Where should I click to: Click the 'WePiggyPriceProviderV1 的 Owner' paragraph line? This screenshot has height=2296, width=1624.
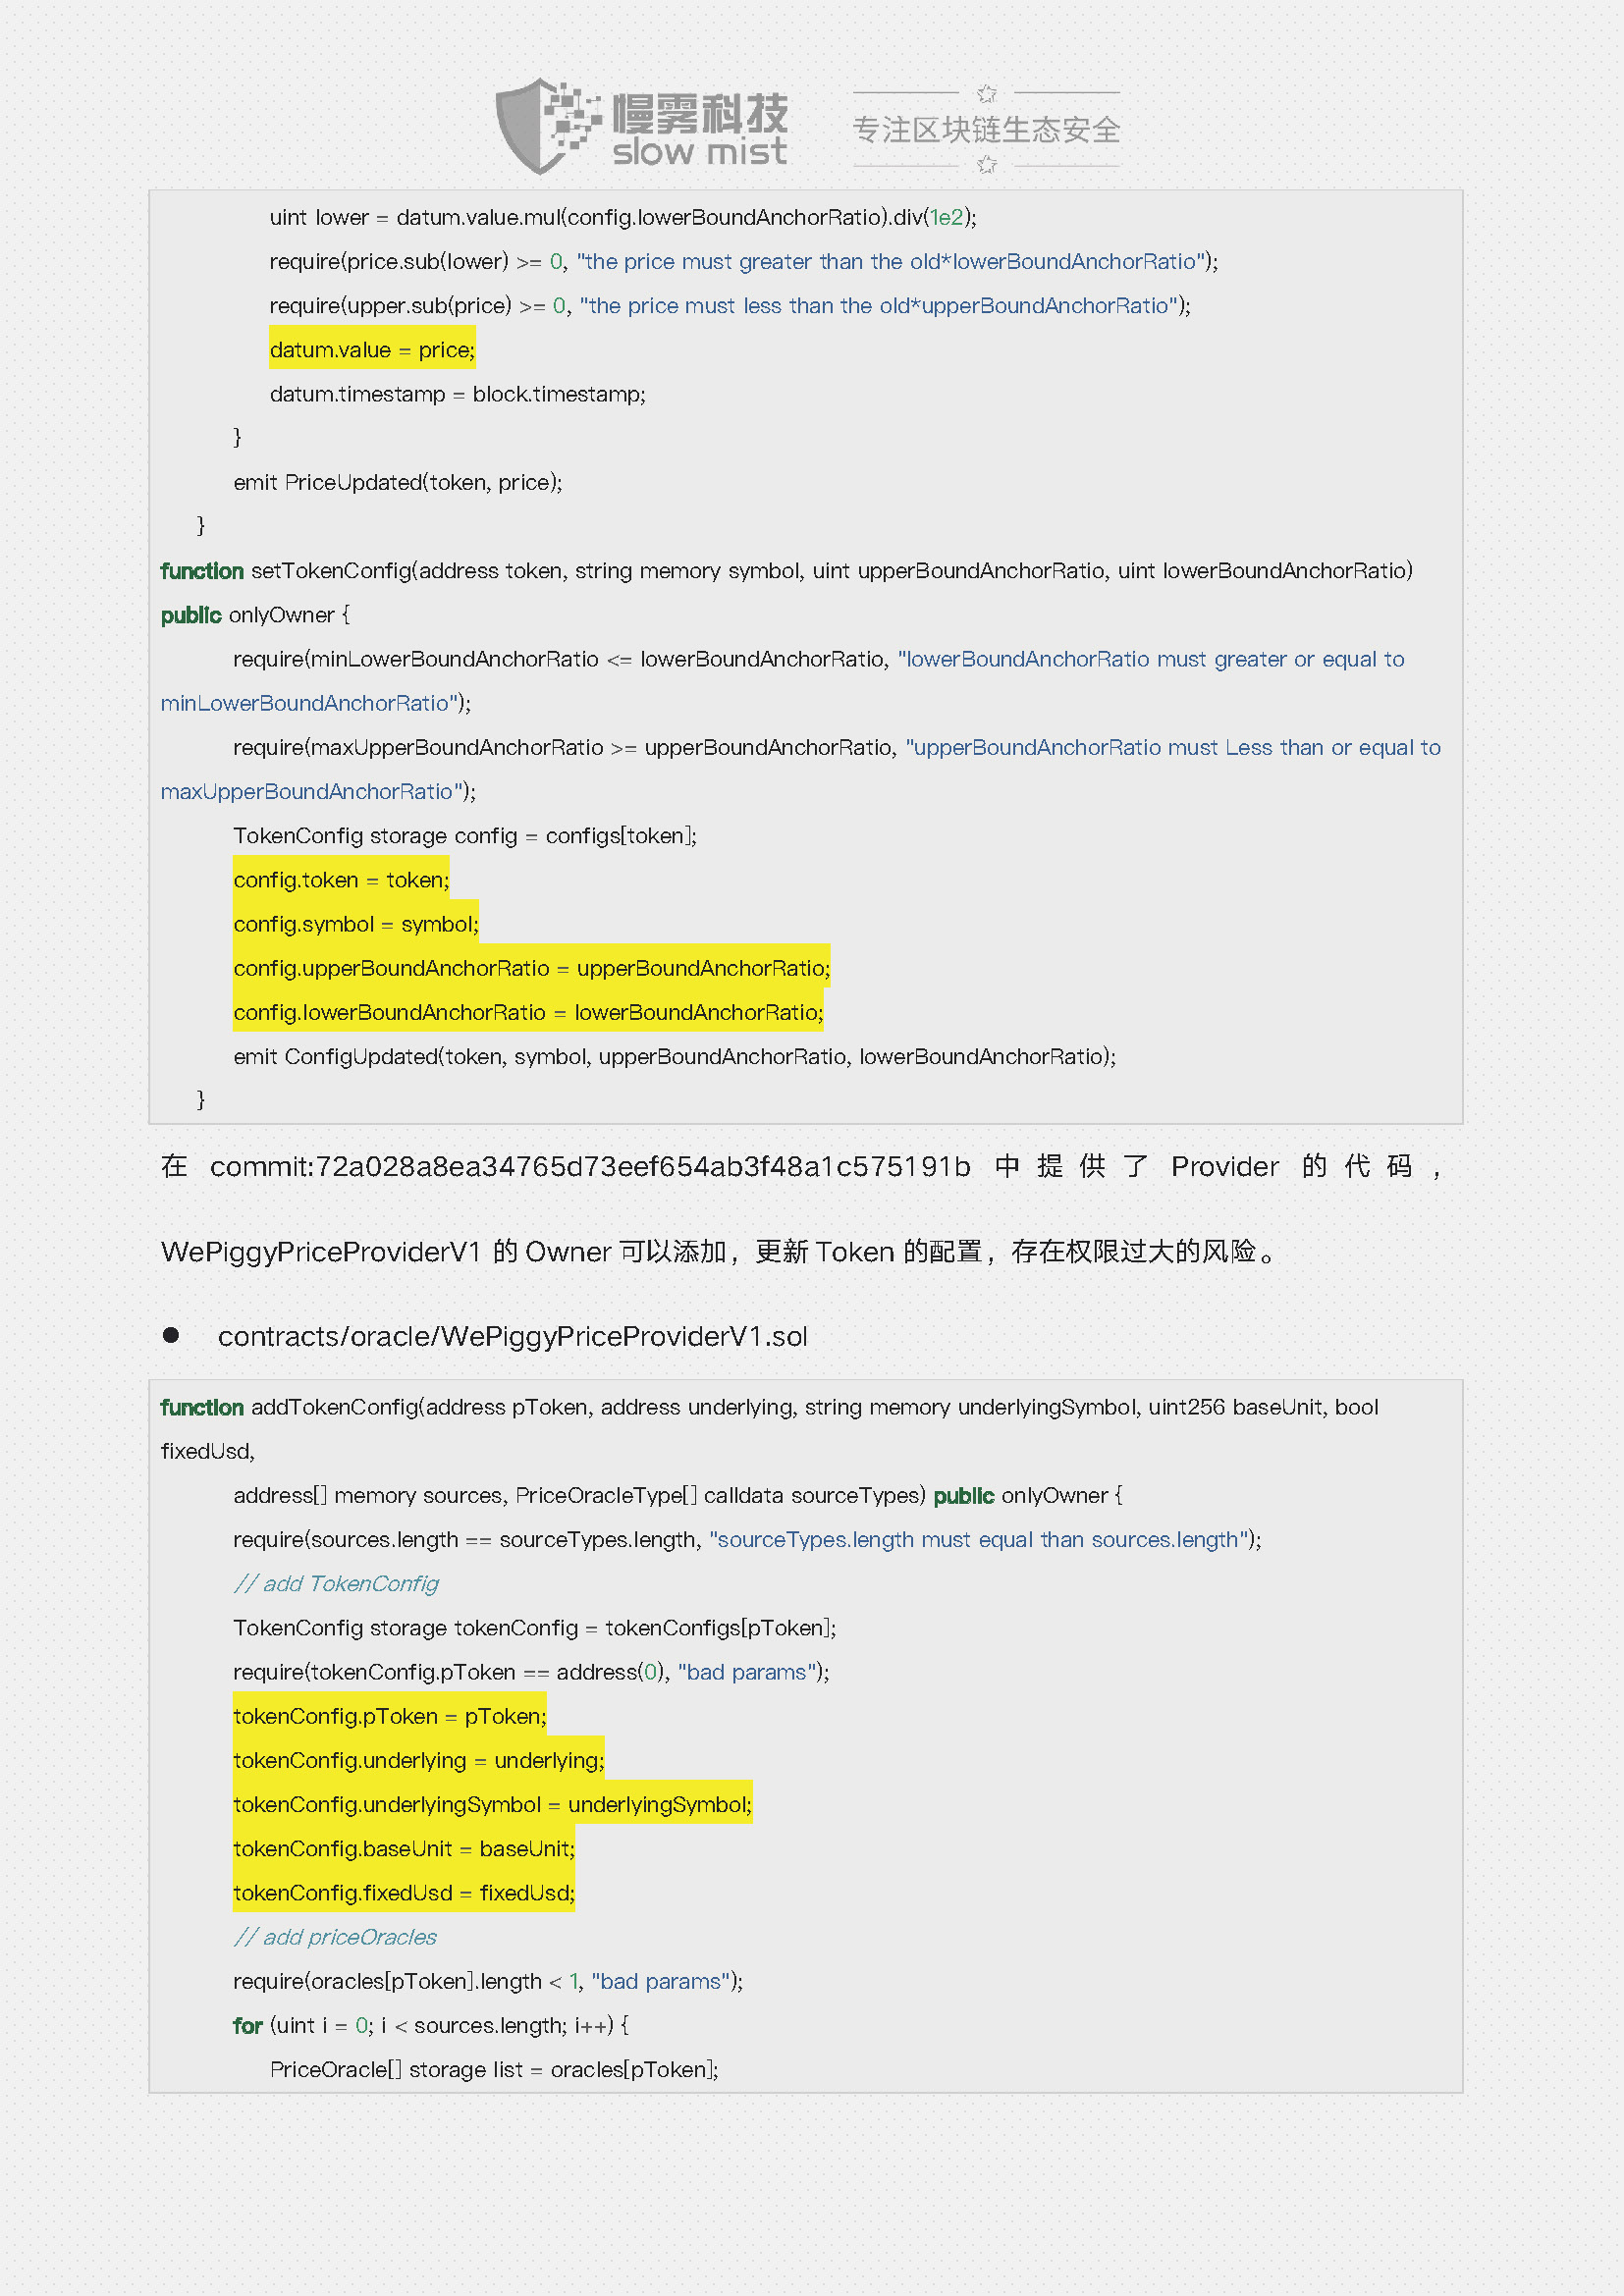click(x=721, y=1252)
